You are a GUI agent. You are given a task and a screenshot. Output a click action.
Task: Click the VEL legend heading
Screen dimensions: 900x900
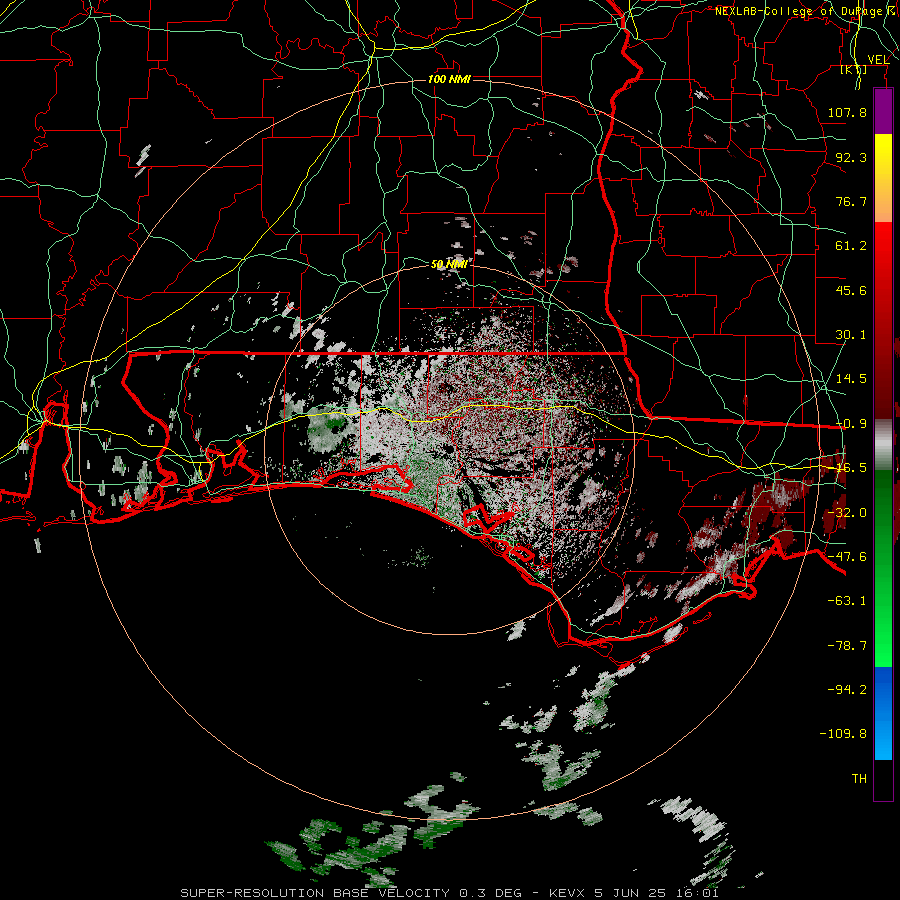(879, 59)
